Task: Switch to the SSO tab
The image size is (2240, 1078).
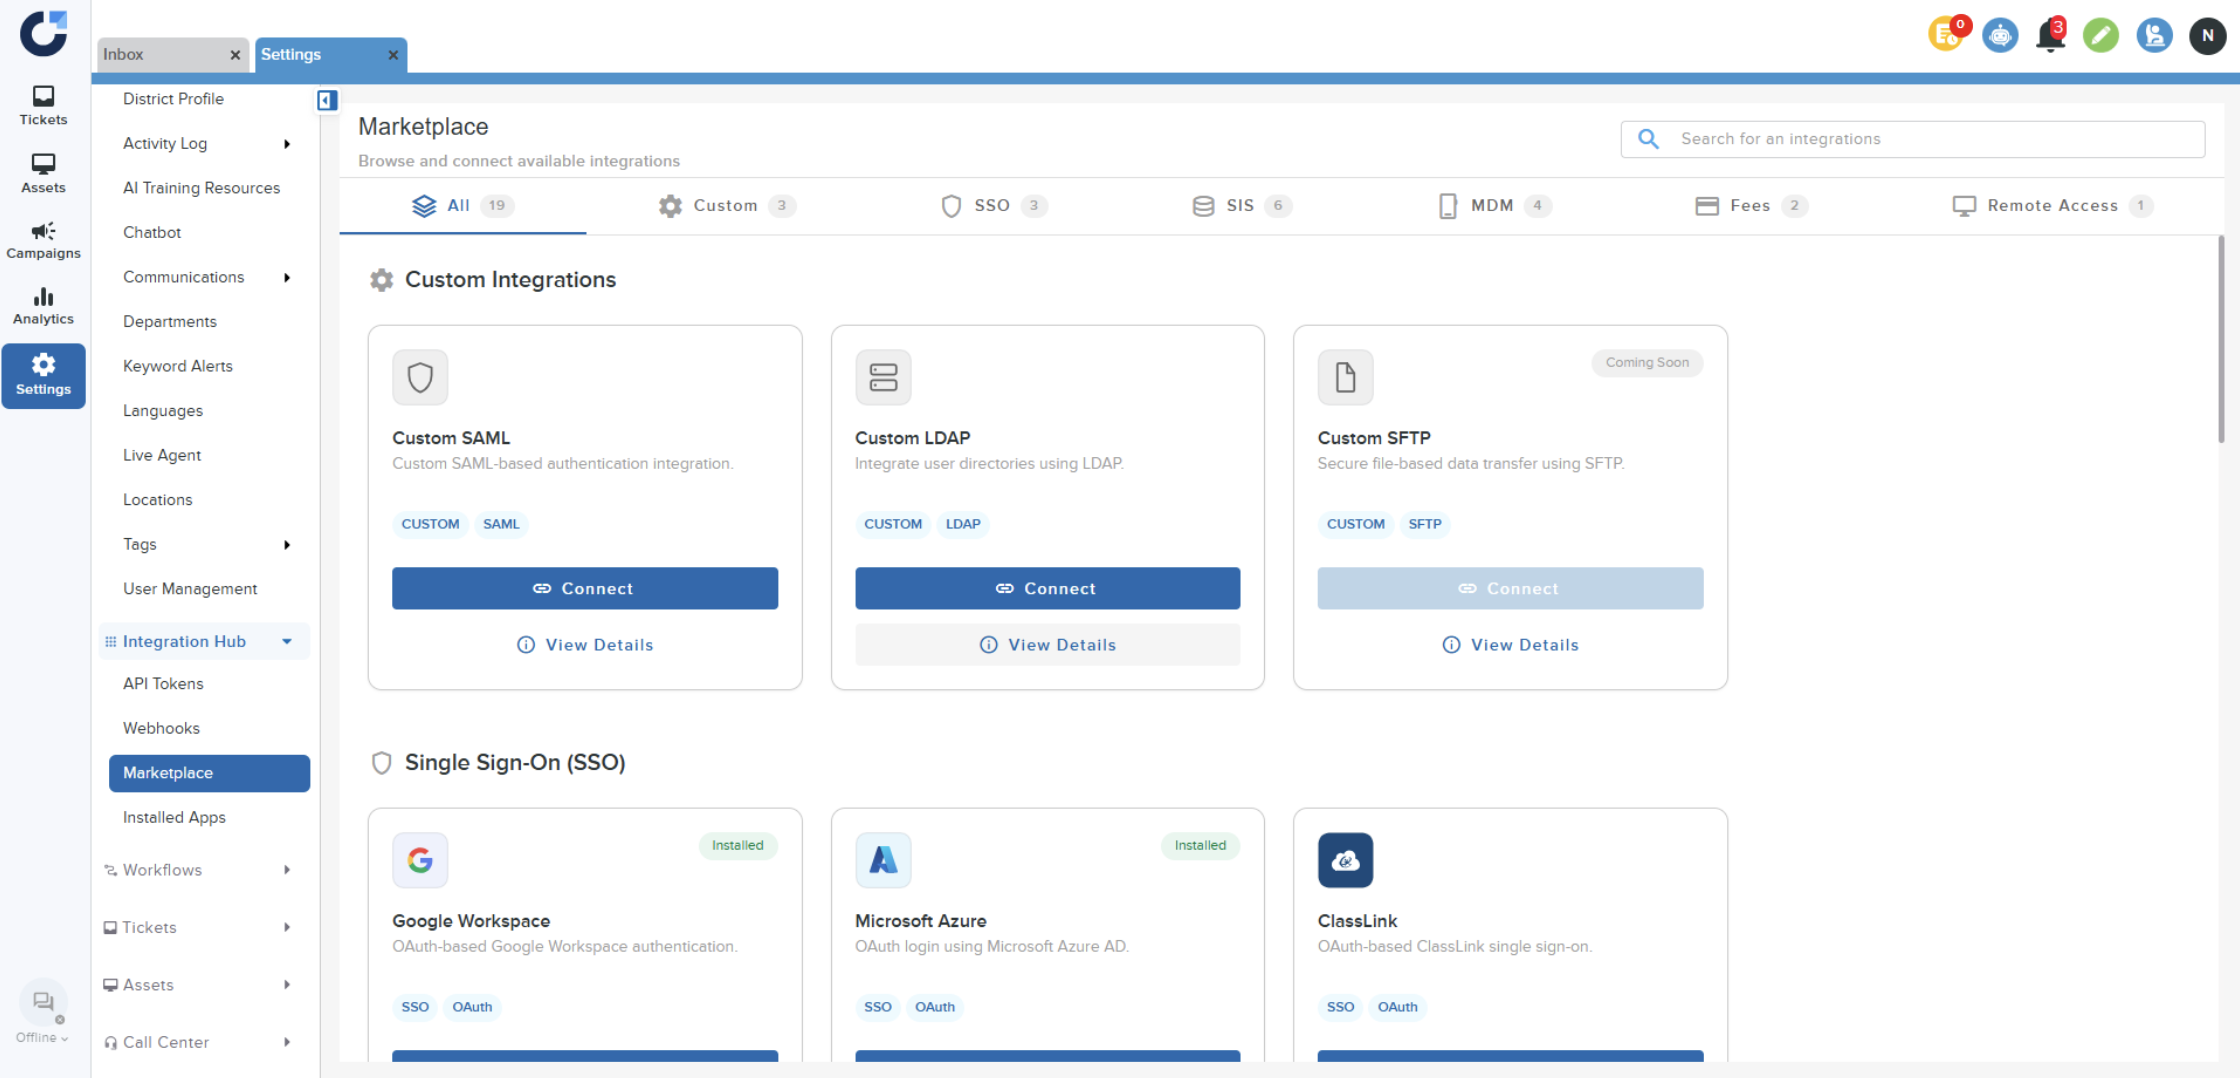Action: pos(993,206)
